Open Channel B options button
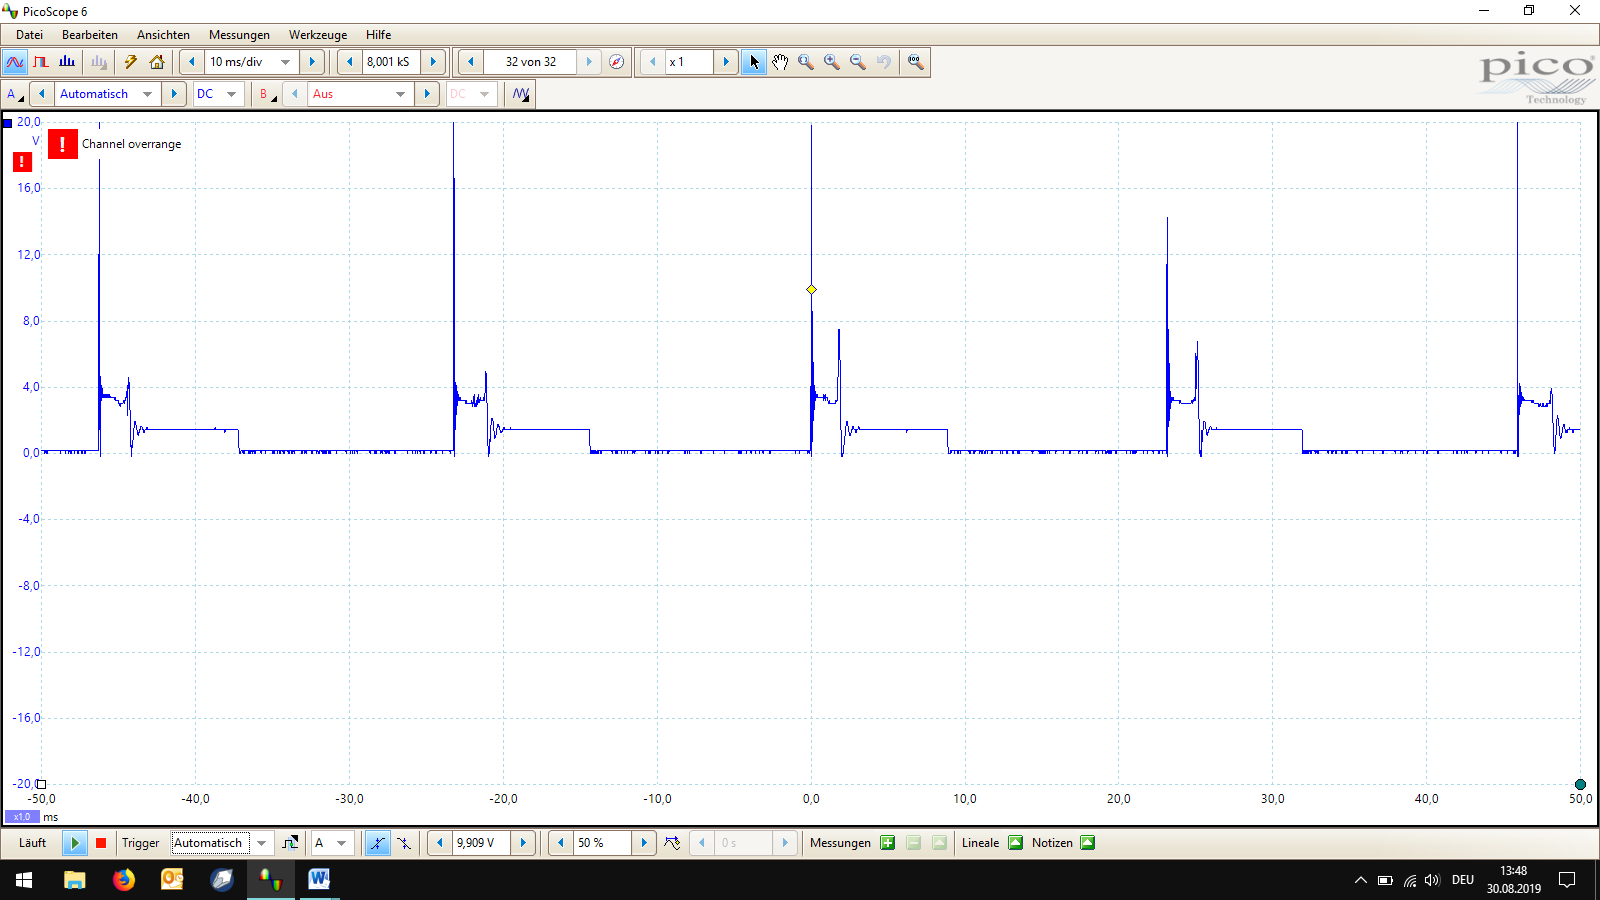This screenshot has height=900, width=1600. 268,94
